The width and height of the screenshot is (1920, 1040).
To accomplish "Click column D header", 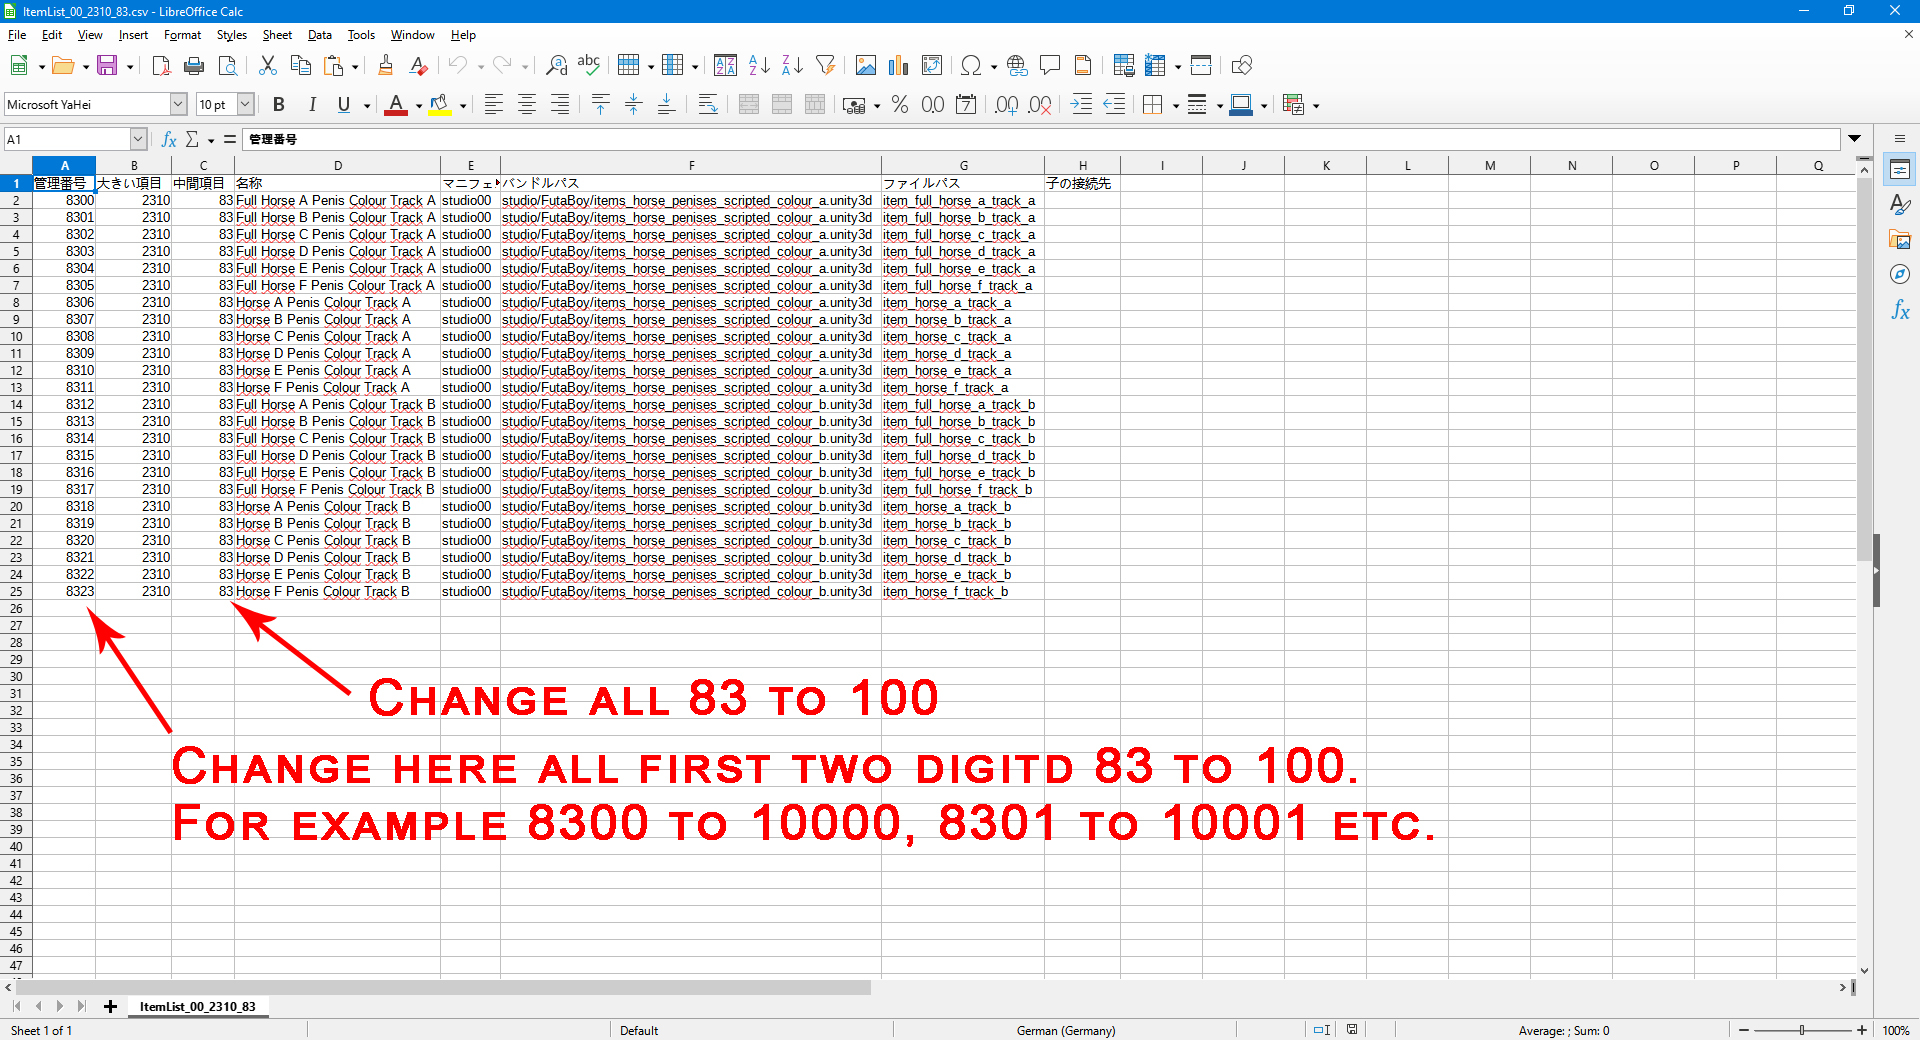I will click(x=337, y=166).
